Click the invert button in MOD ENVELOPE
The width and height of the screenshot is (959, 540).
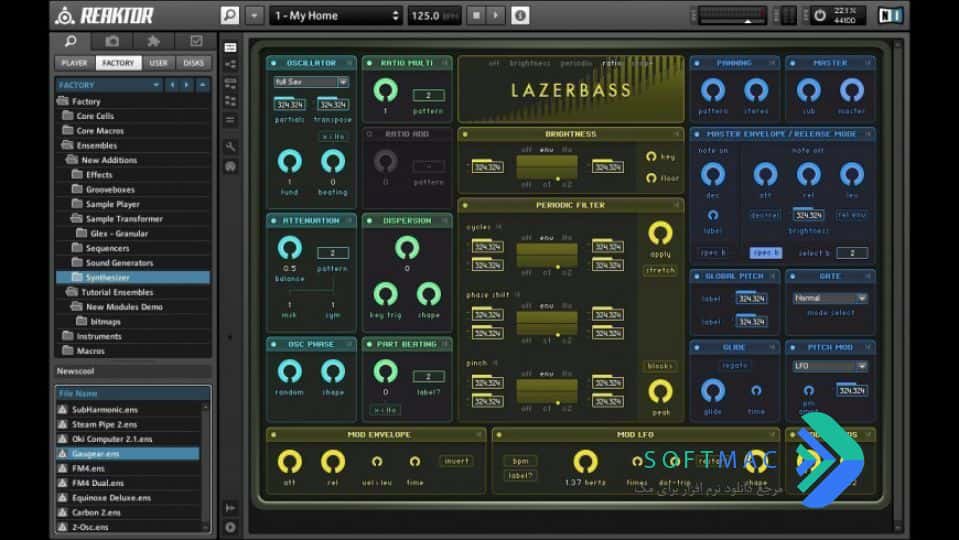click(x=456, y=460)
